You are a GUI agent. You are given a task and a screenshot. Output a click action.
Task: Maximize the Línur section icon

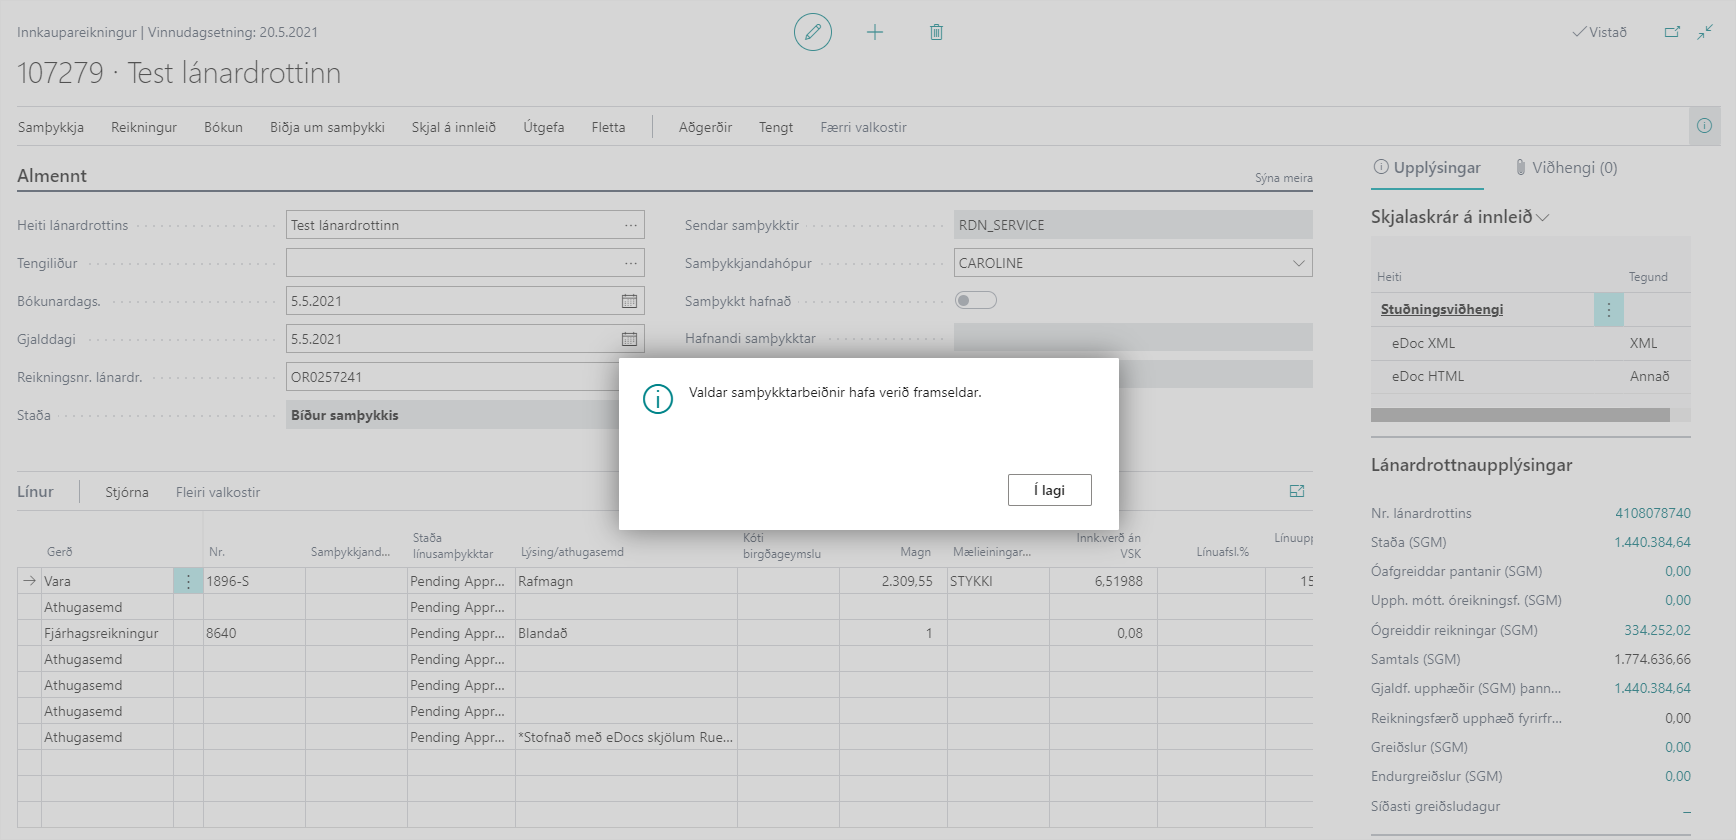[x=1297, y=491]
